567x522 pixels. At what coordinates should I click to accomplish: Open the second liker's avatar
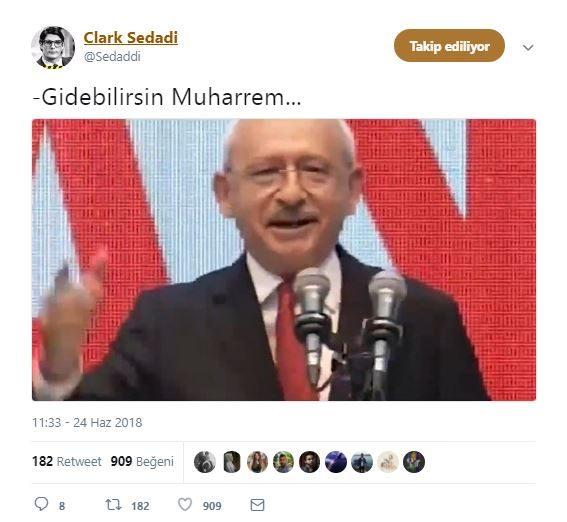[x=231, y=462]
